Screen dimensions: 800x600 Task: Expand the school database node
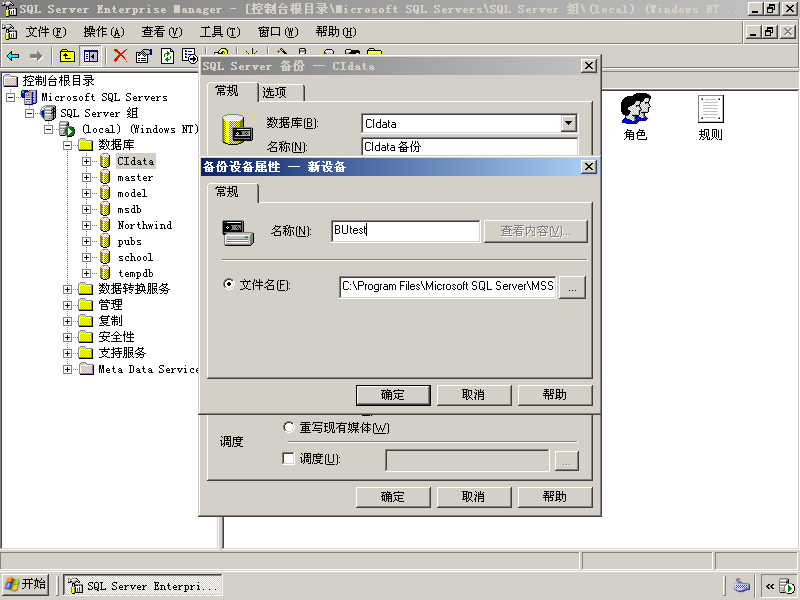86,257
